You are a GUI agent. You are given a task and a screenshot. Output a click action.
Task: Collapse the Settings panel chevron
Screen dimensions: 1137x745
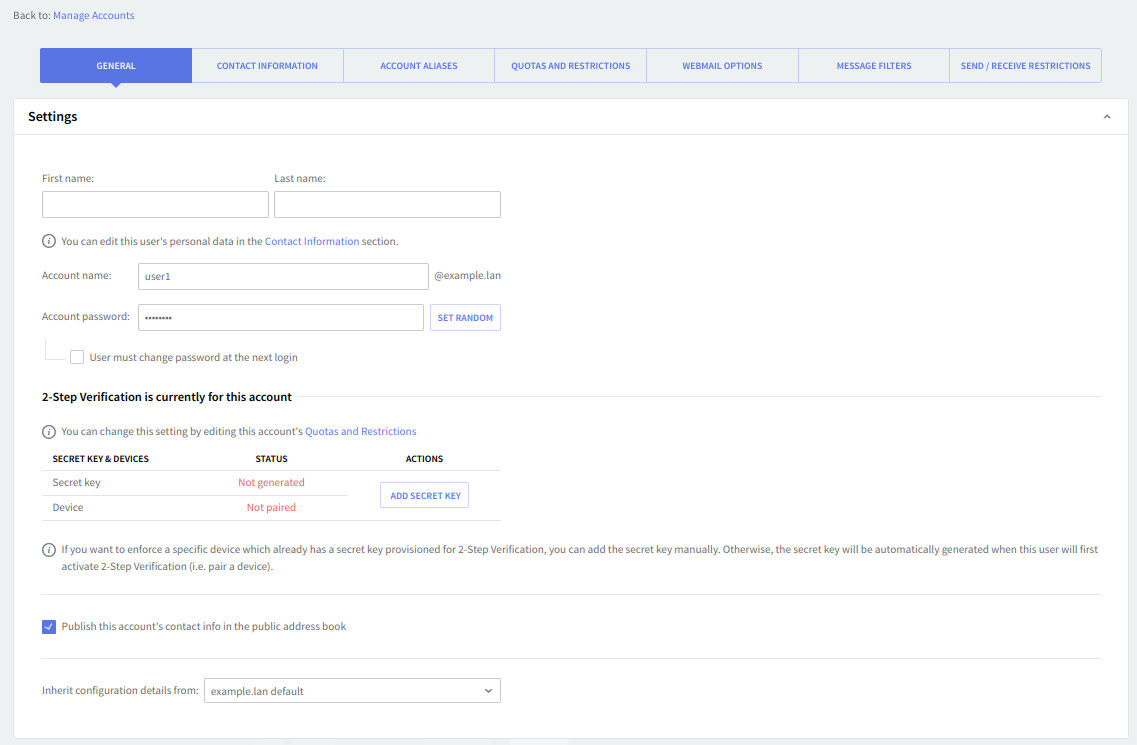tap(1107, 117)
